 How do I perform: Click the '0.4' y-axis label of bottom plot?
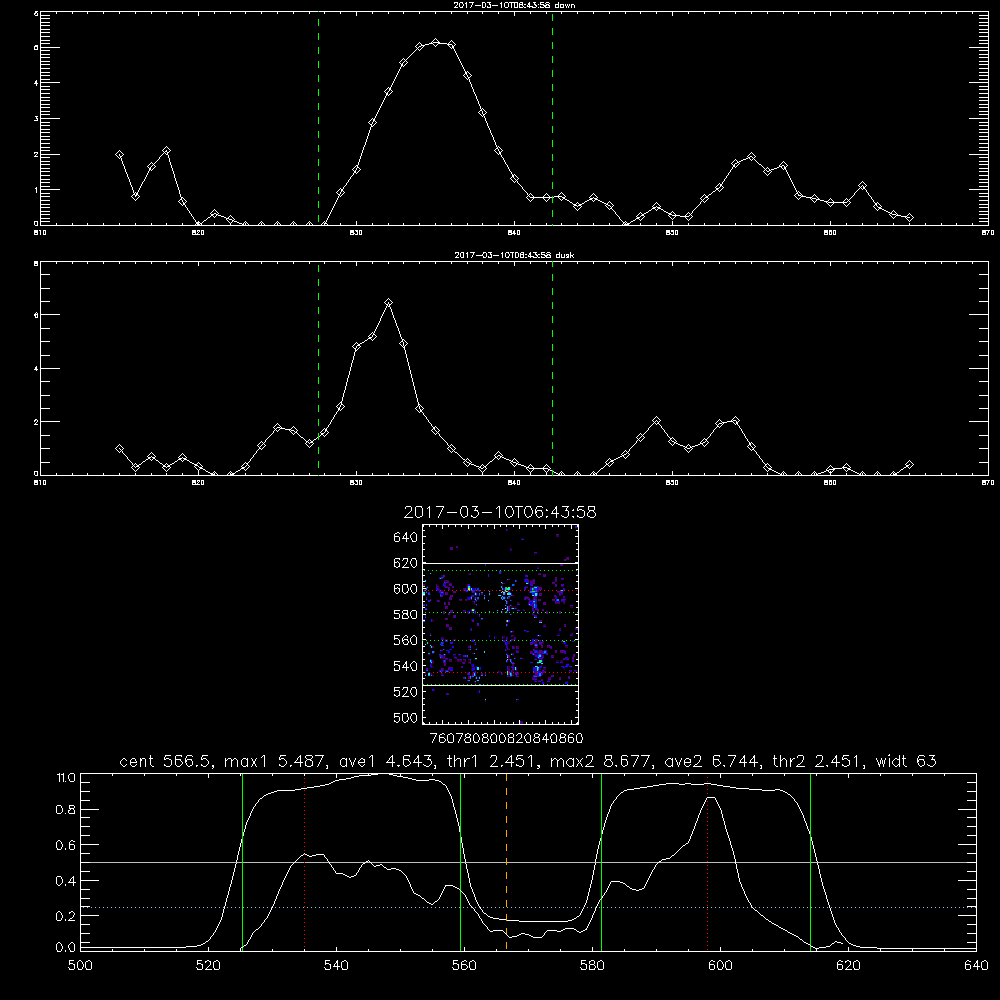[66, 881]
